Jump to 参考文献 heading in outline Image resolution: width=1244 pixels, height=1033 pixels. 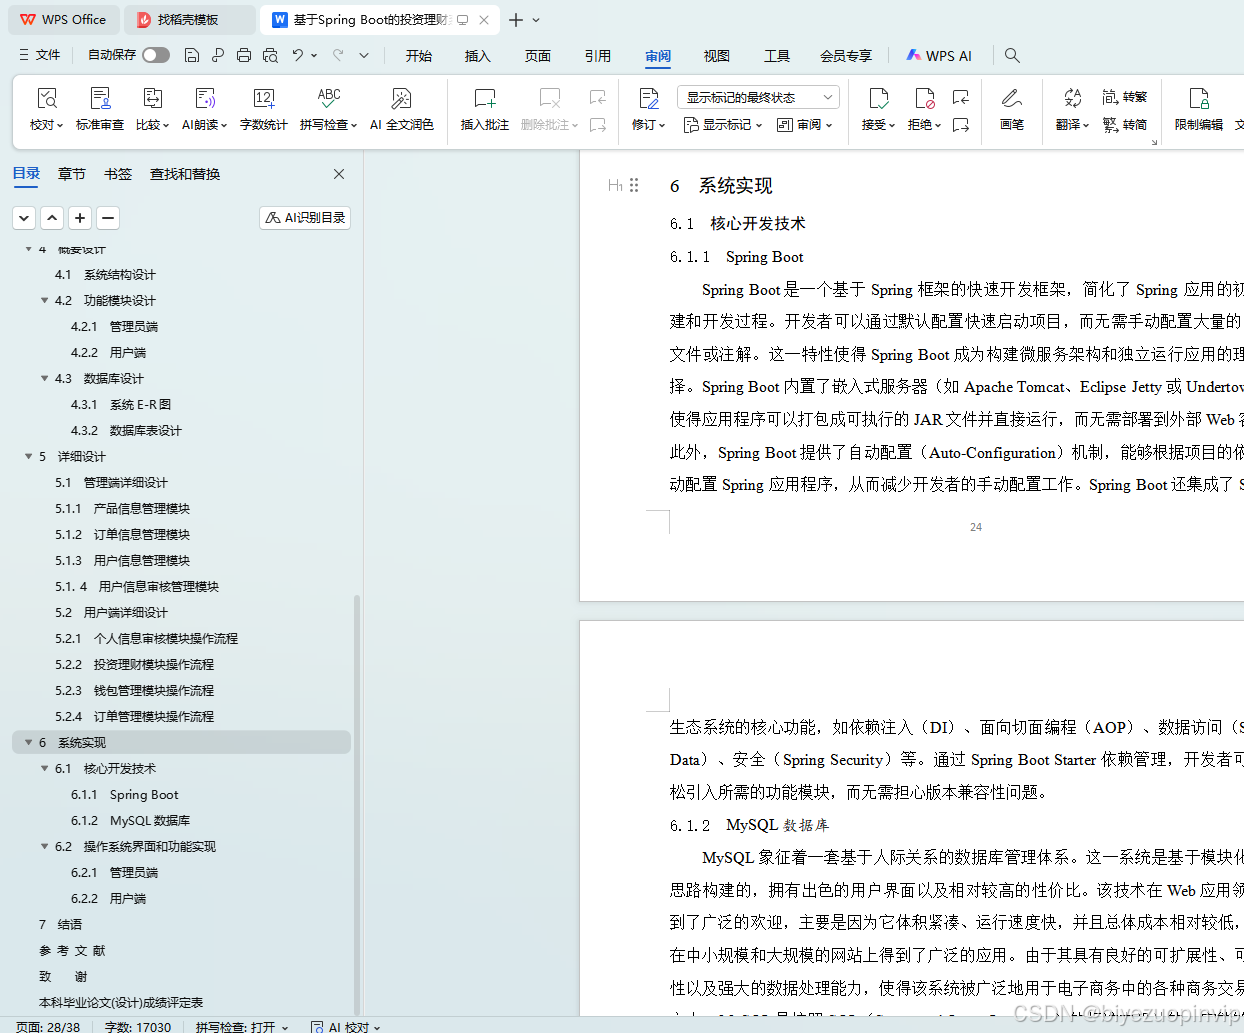point(72,950)
